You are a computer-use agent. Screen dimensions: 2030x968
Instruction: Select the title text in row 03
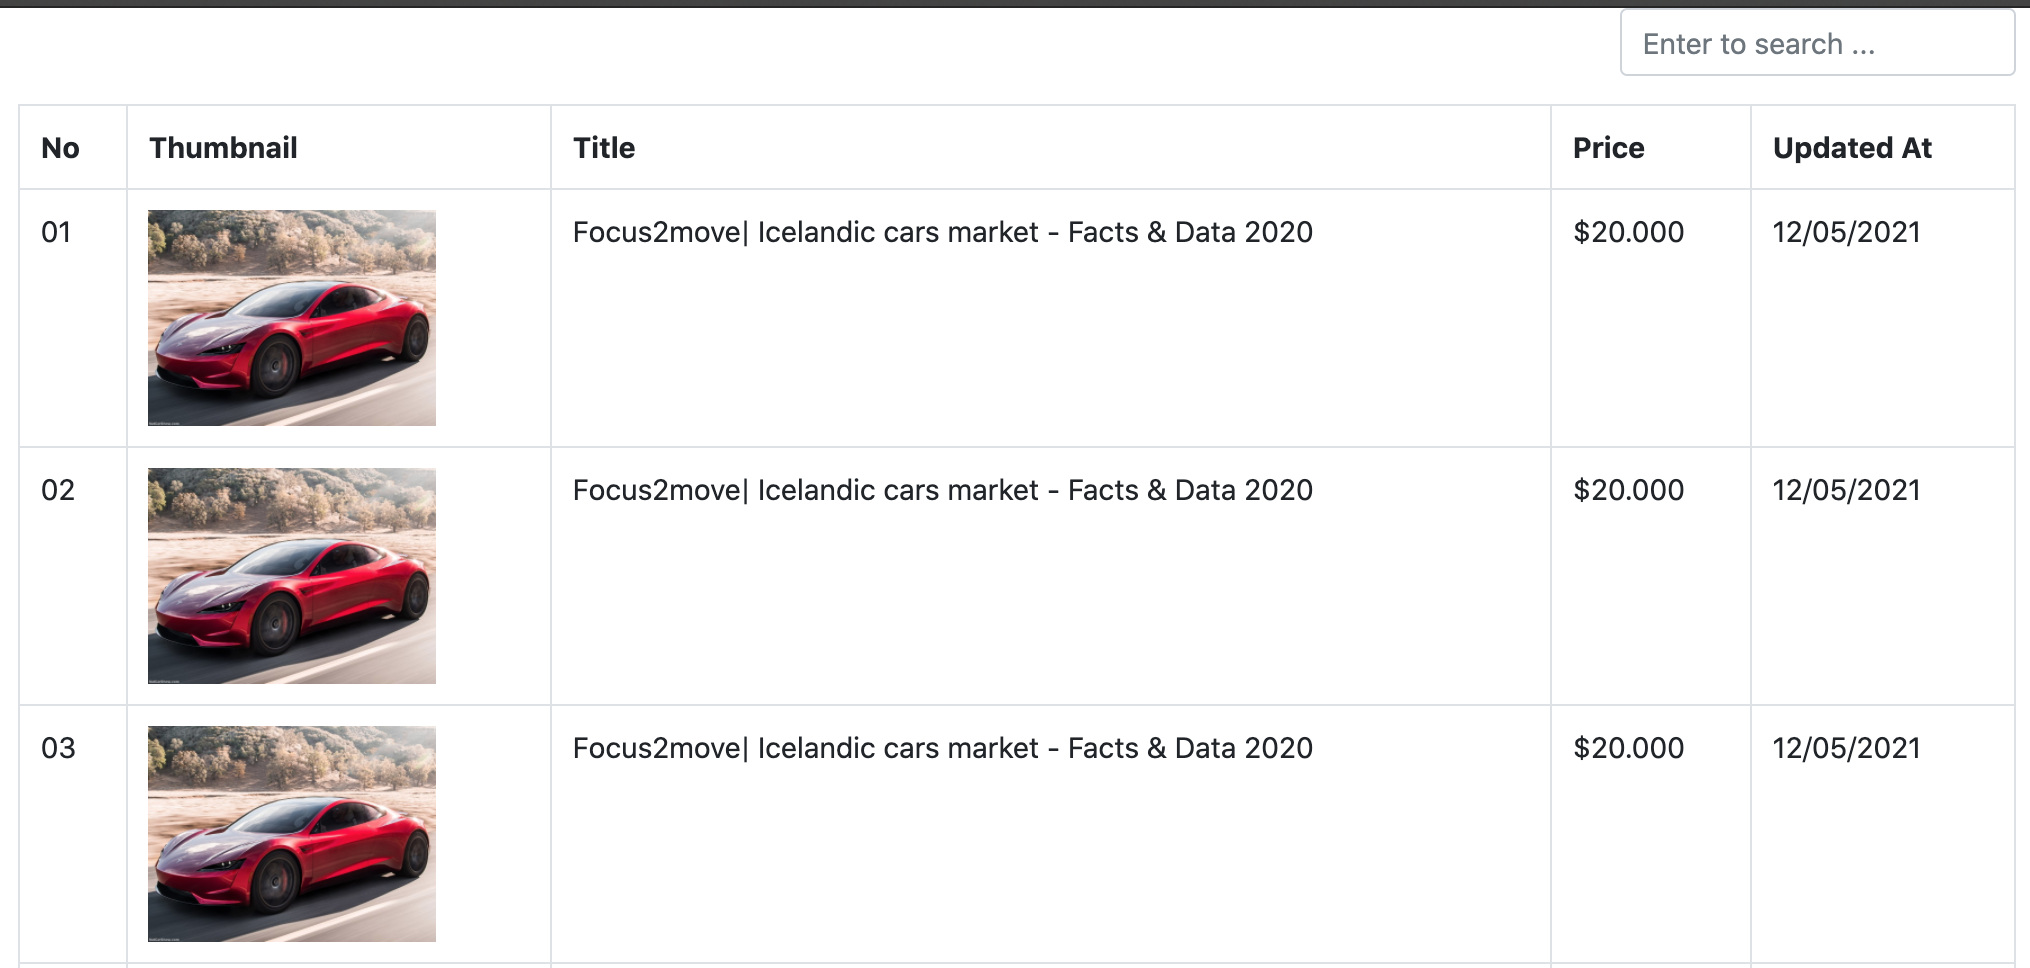coord(942,748)
